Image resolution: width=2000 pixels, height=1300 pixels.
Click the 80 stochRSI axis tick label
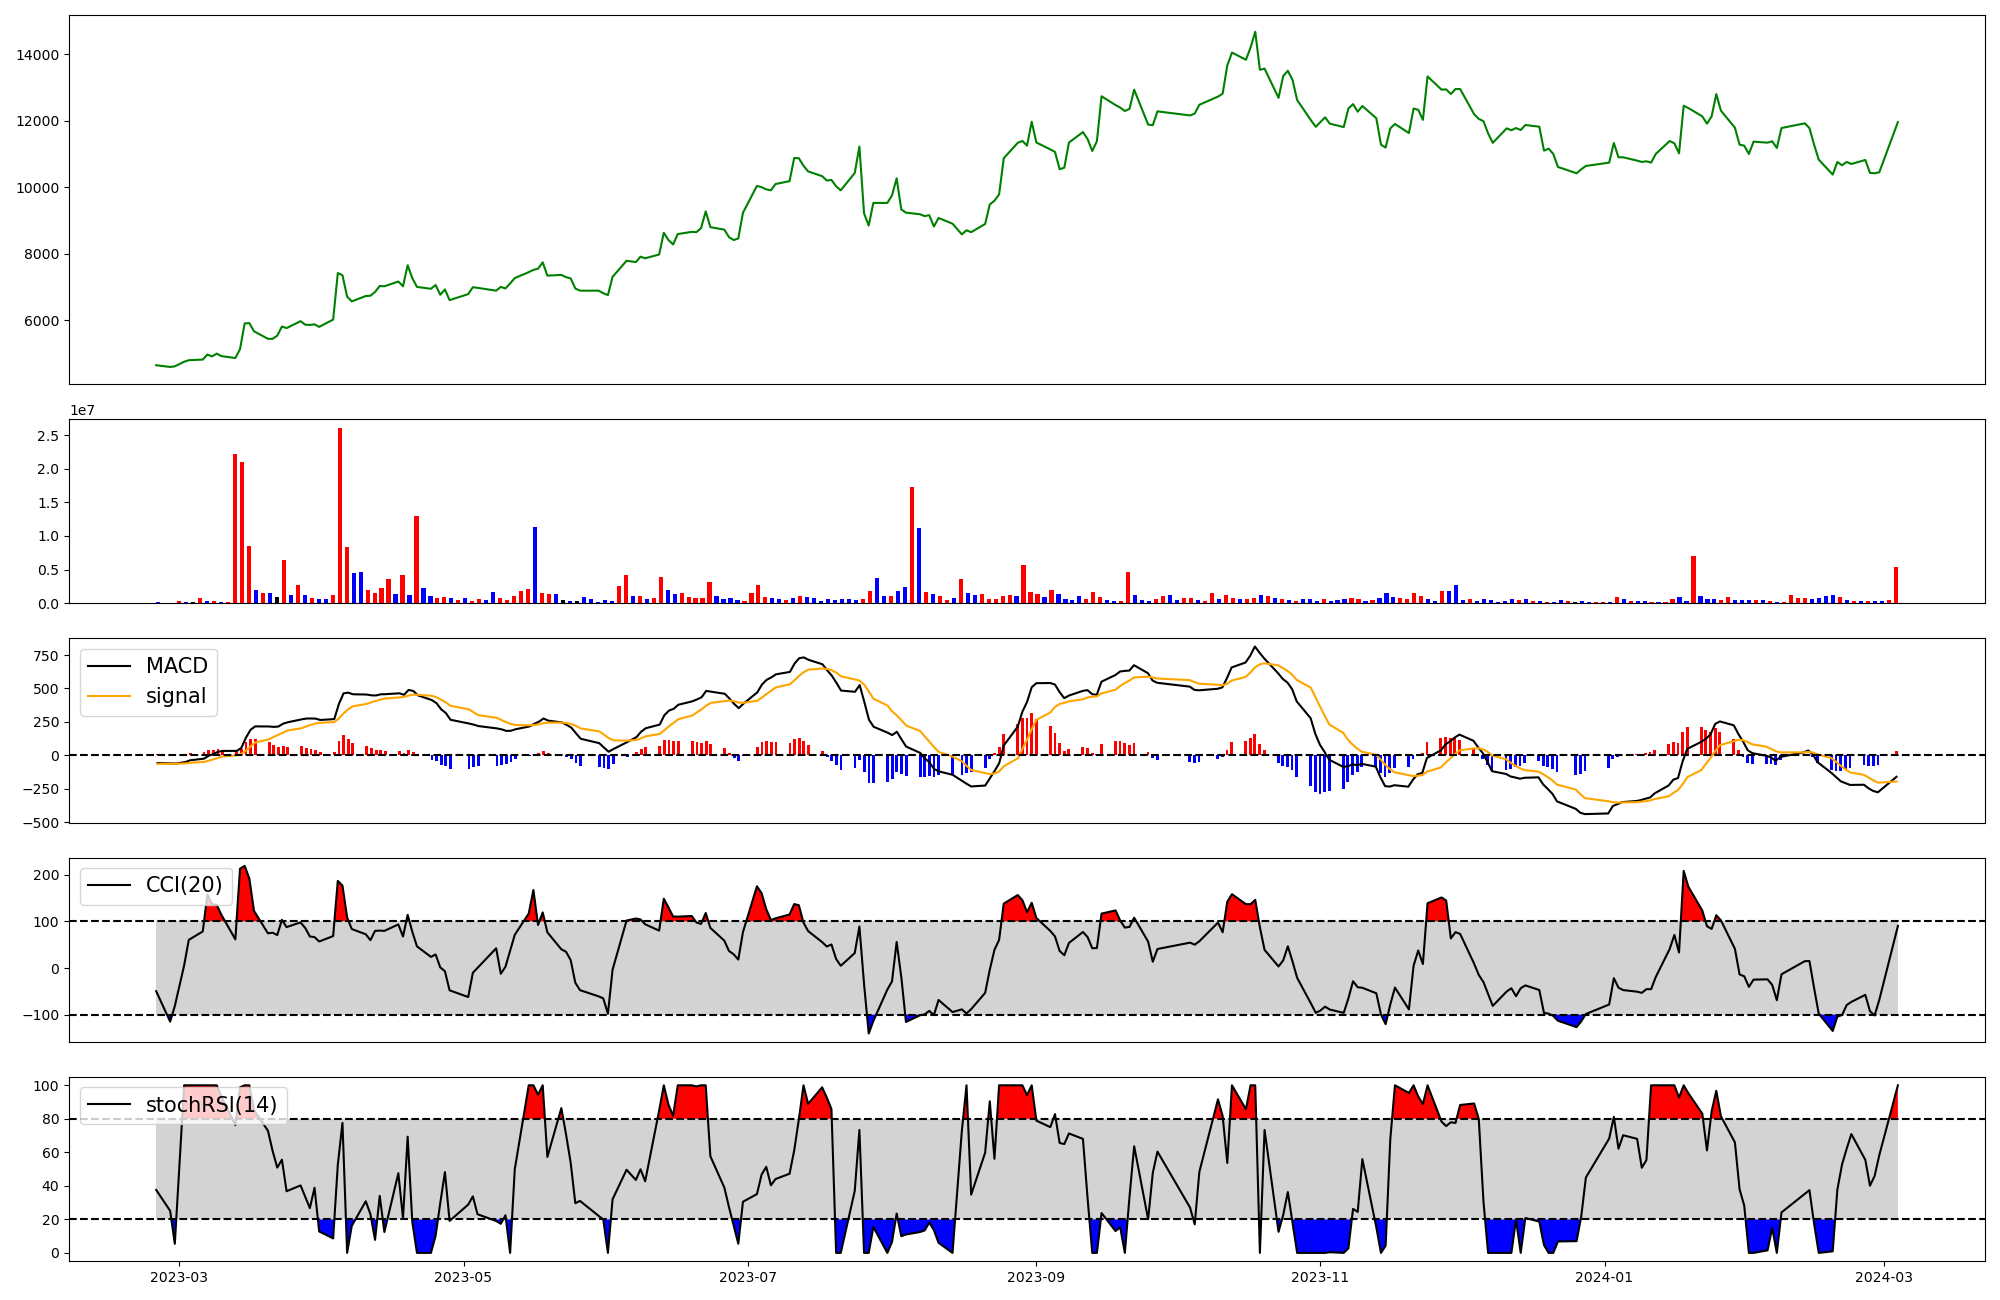pos(50,1119)
